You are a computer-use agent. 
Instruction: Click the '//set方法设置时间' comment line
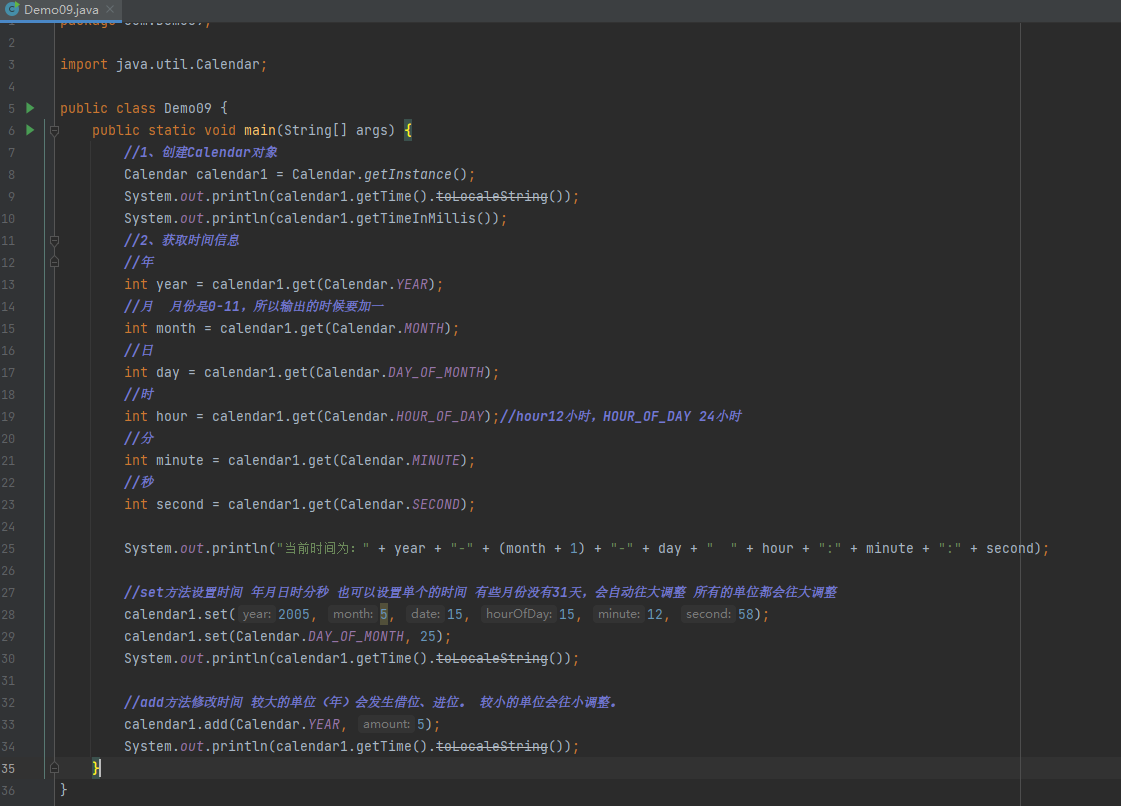(x=480, y=592)
